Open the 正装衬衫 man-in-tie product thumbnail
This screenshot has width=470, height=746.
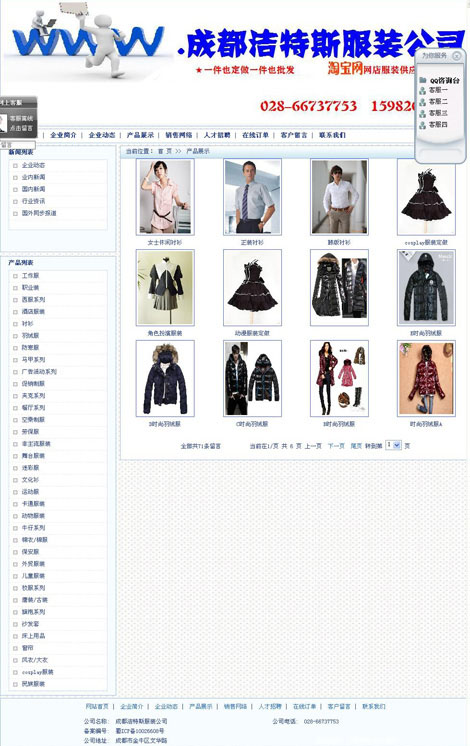(x=252, y=196)
